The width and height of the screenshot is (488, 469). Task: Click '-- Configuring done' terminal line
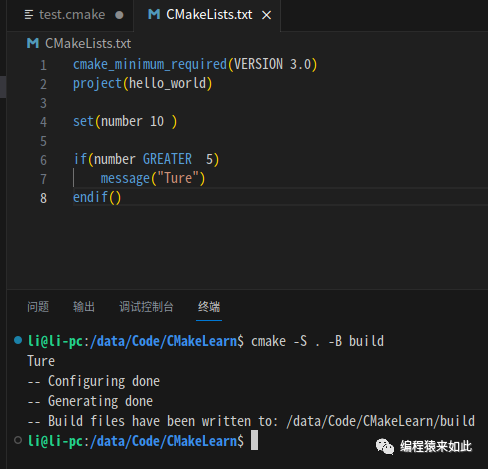[94, 381]
